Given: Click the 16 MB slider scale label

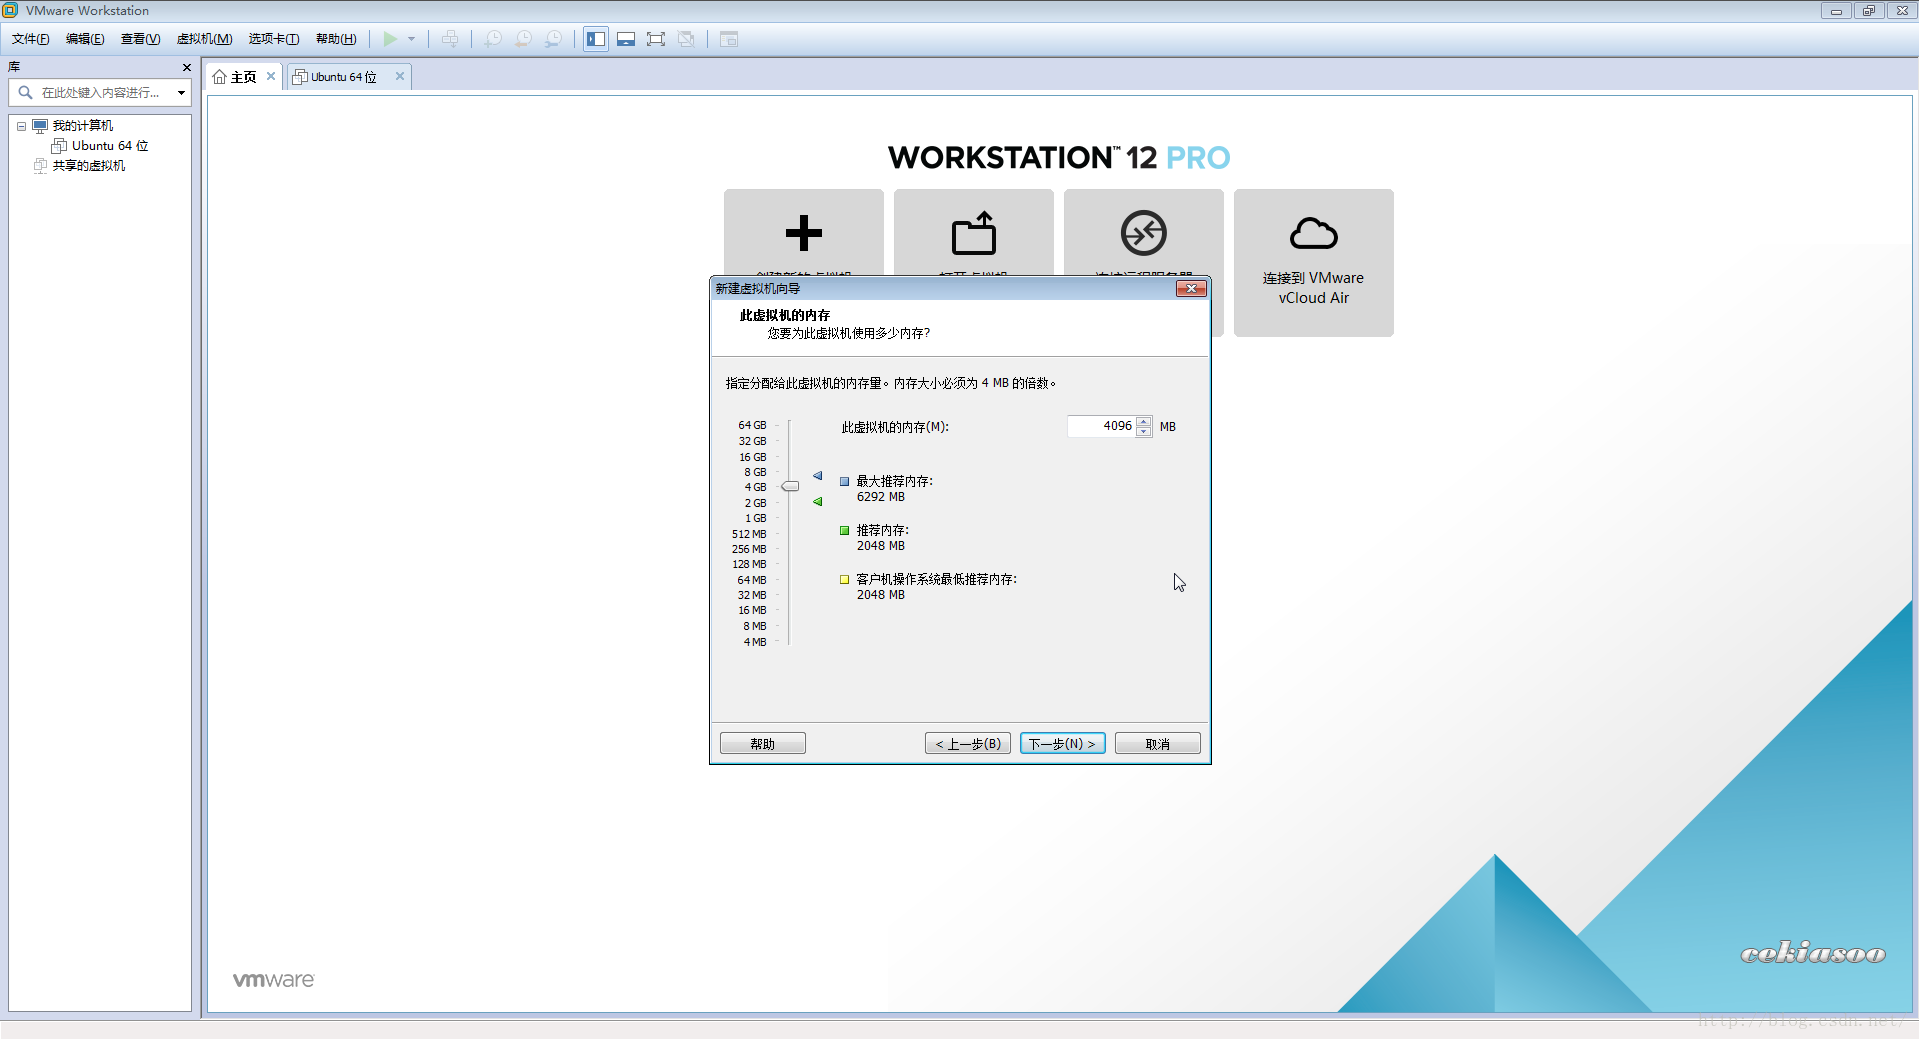Looking at the screenshot, I should coord(752,611).
